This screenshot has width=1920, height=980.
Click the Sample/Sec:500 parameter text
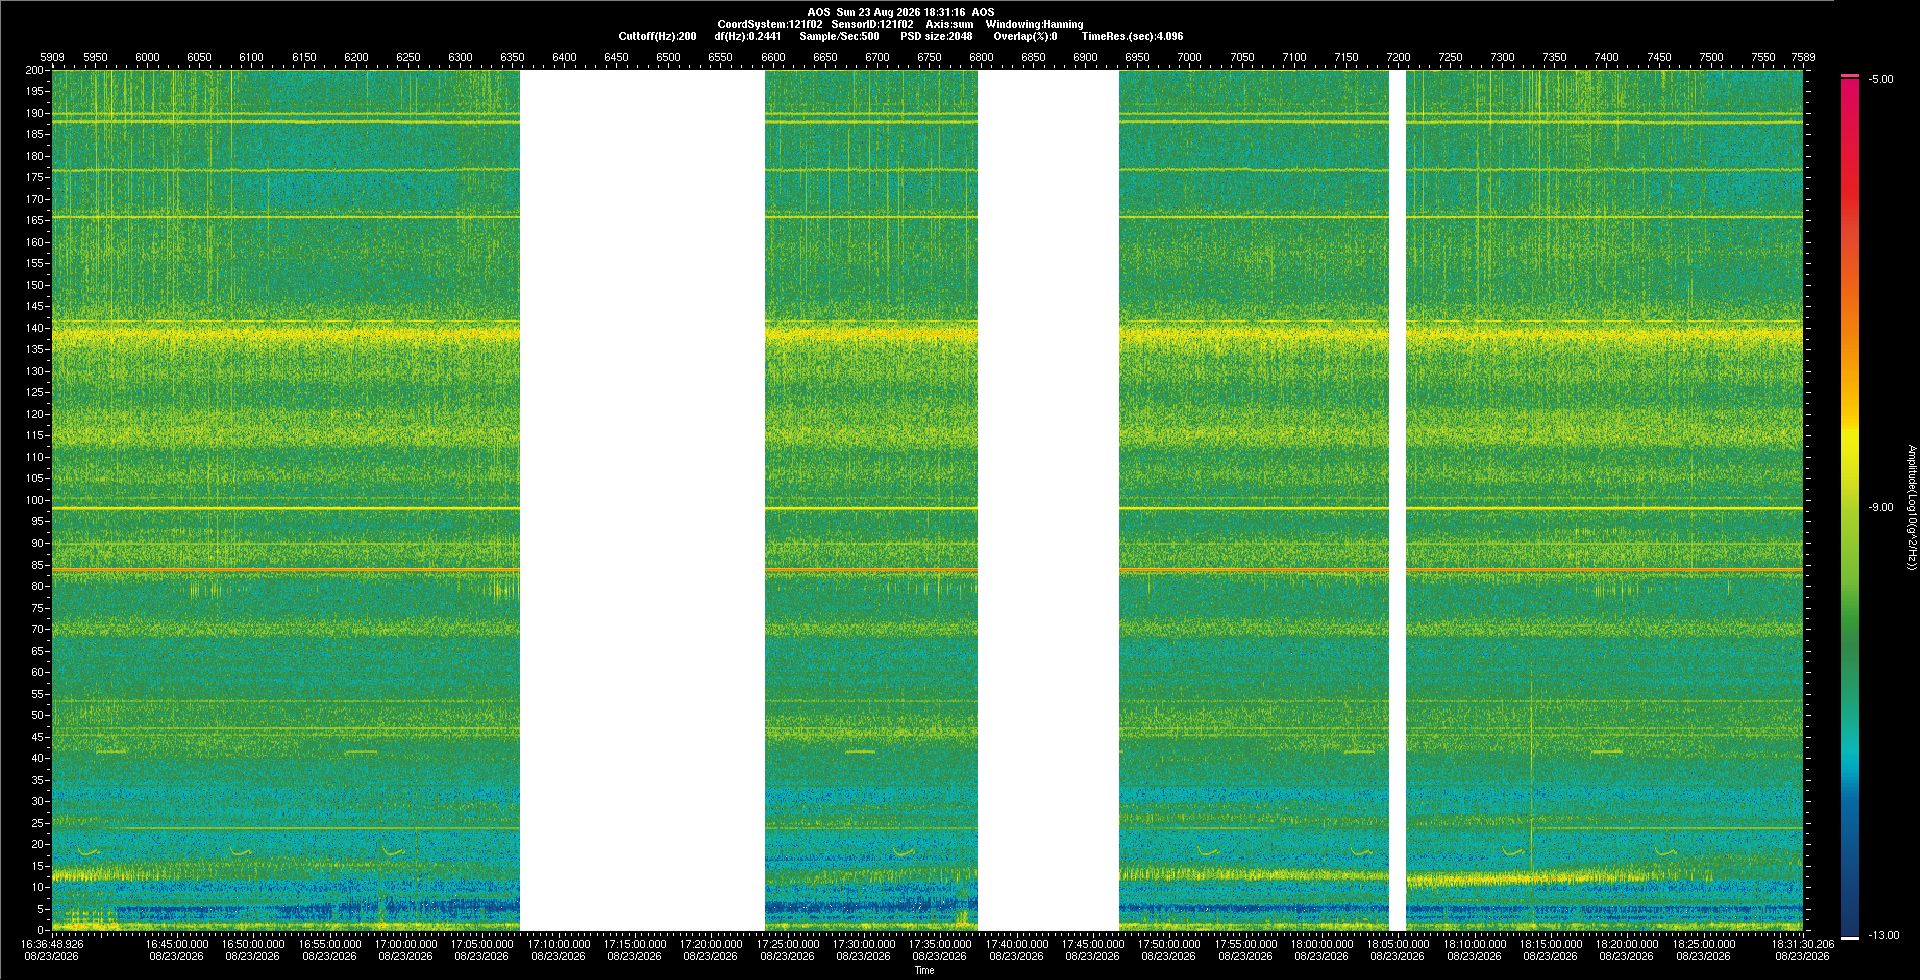(839, 36)
